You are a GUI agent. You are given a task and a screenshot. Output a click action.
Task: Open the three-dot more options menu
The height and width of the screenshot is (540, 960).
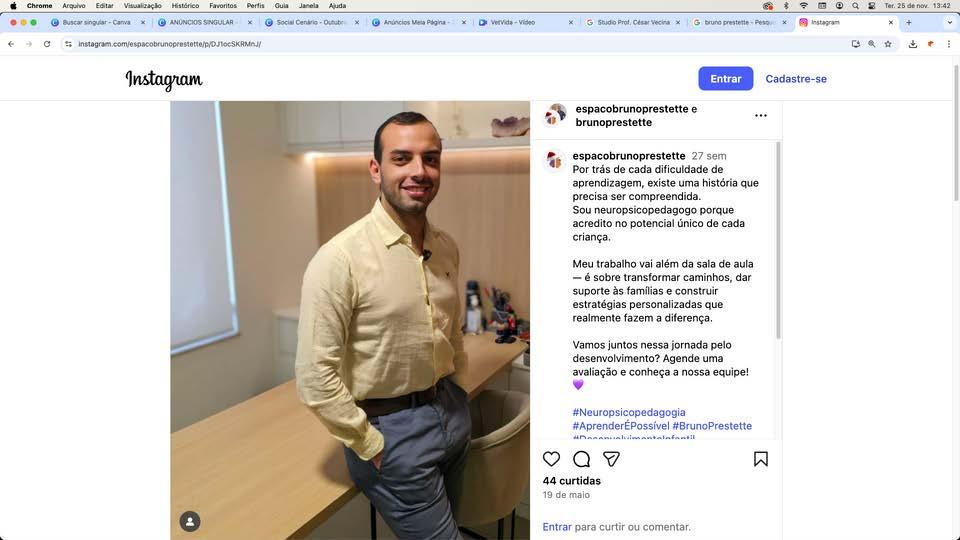coord(760,115)
